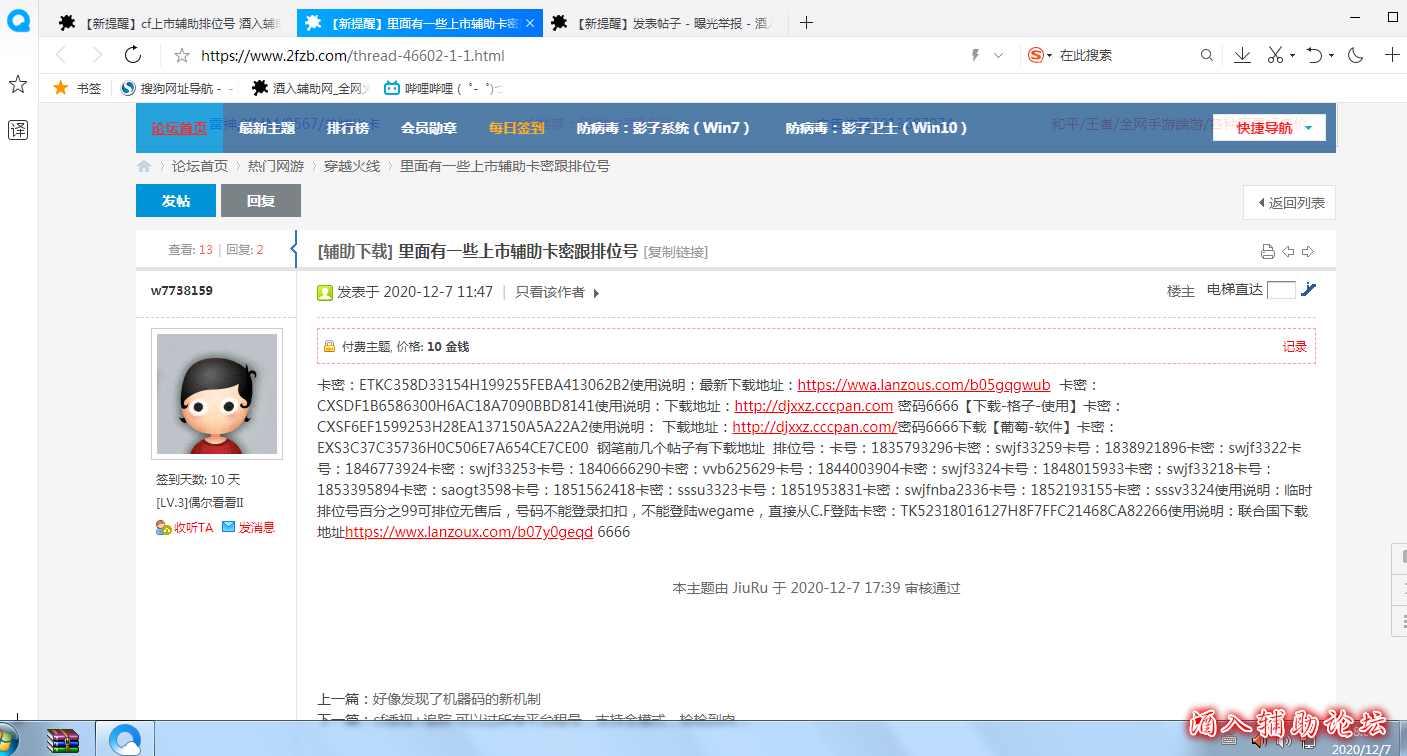Click the browser forward arrow
The height and width of the screenshot is (756, 1407).
click(97, 55)
